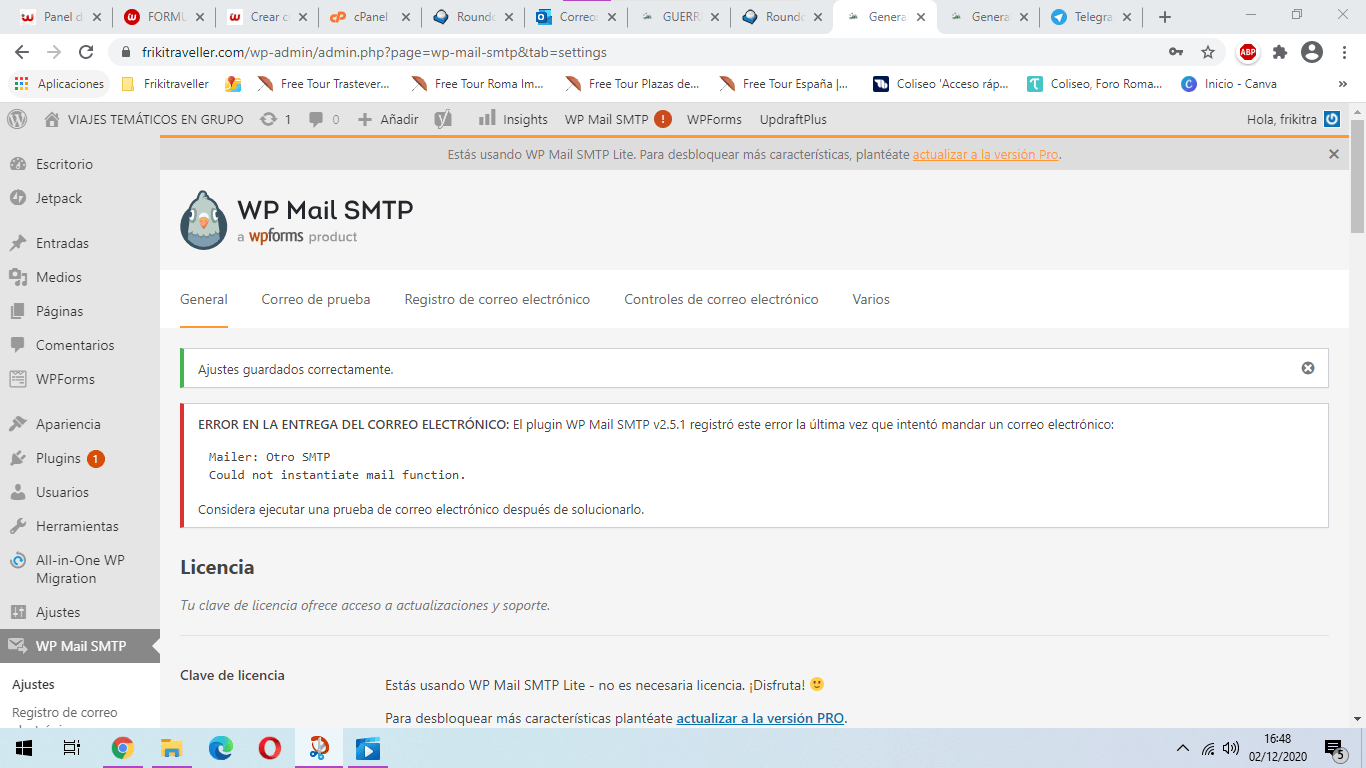
Task: Open a new browser tab
Action: pyautogui.click(x=1164, y=17)
